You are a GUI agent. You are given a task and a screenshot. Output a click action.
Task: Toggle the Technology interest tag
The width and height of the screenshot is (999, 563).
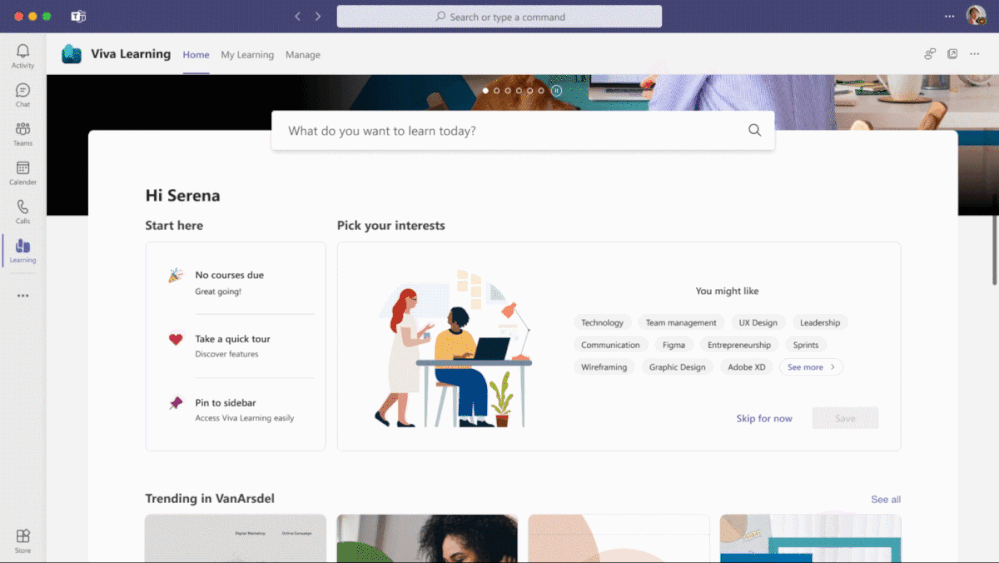[x=602, y=323]
